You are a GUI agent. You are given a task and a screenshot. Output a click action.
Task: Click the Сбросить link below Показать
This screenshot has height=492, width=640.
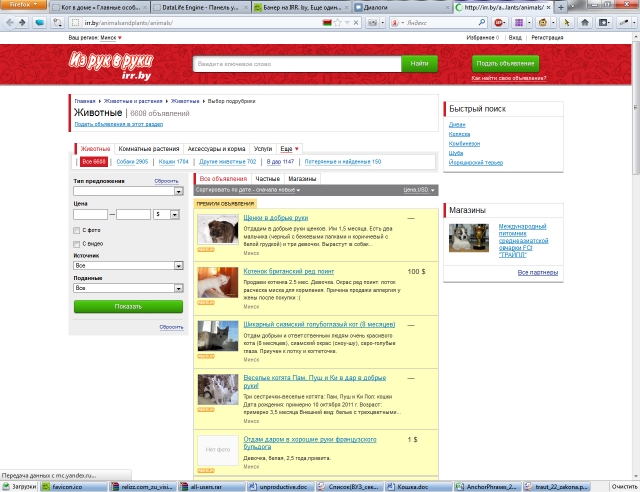pyautogui.click(x=171, y=327)
